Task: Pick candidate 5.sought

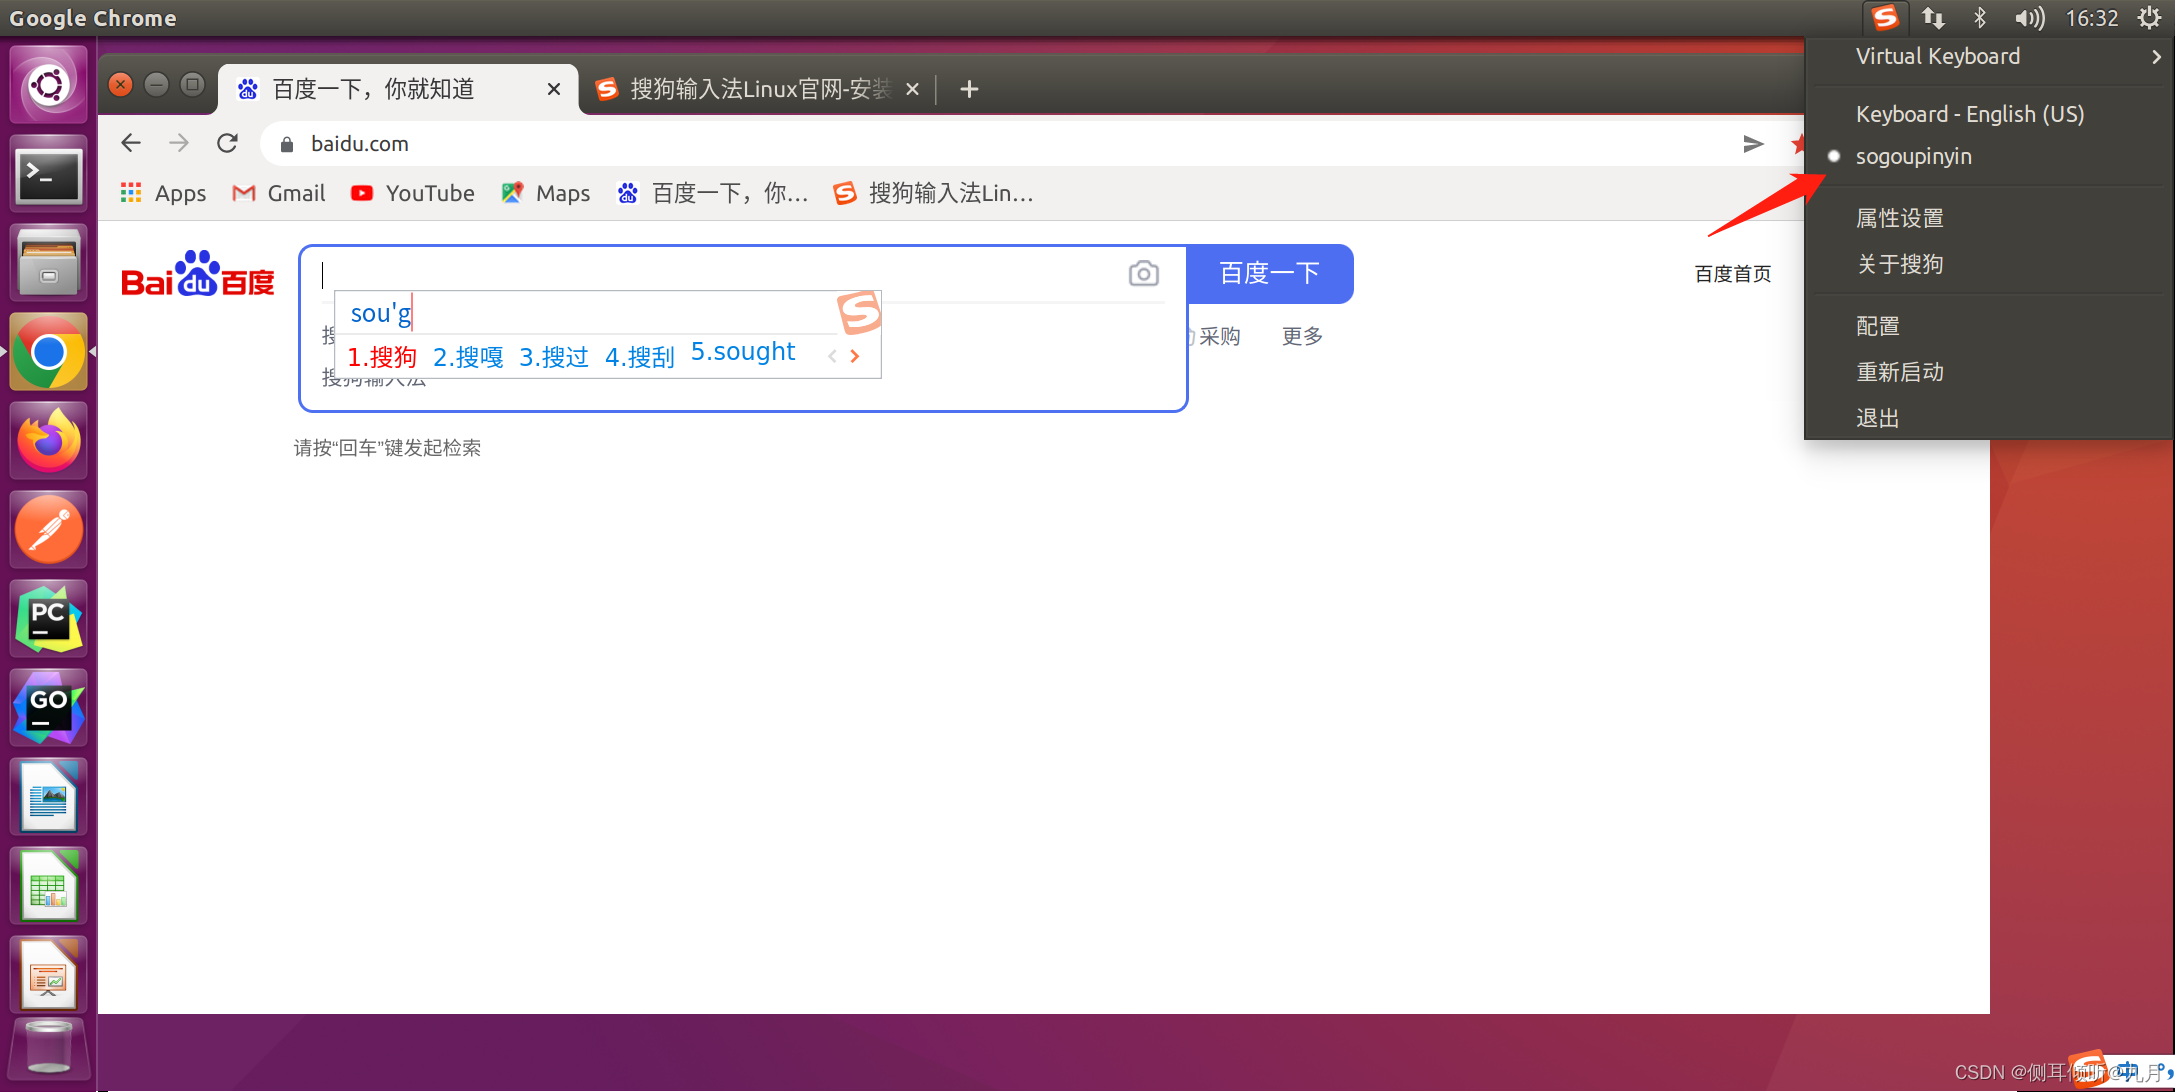Action: (743, 353)
